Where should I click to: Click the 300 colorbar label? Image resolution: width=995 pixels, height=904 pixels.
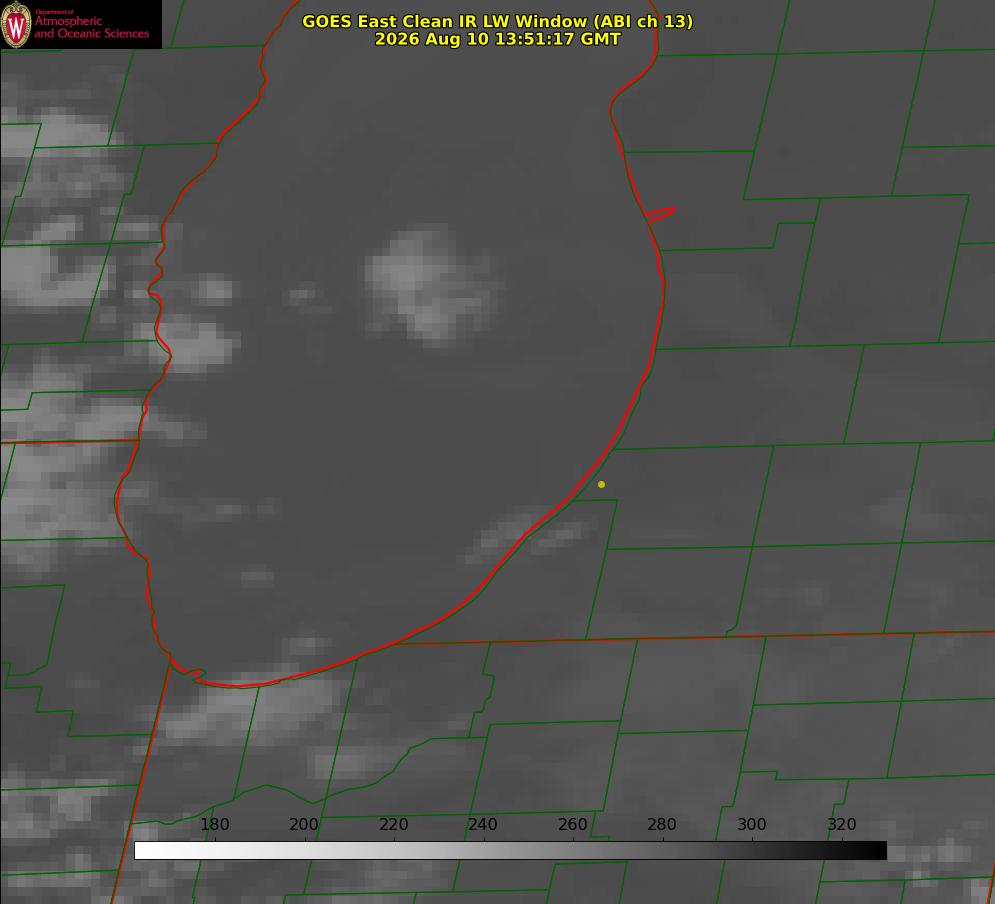(752, 824)
